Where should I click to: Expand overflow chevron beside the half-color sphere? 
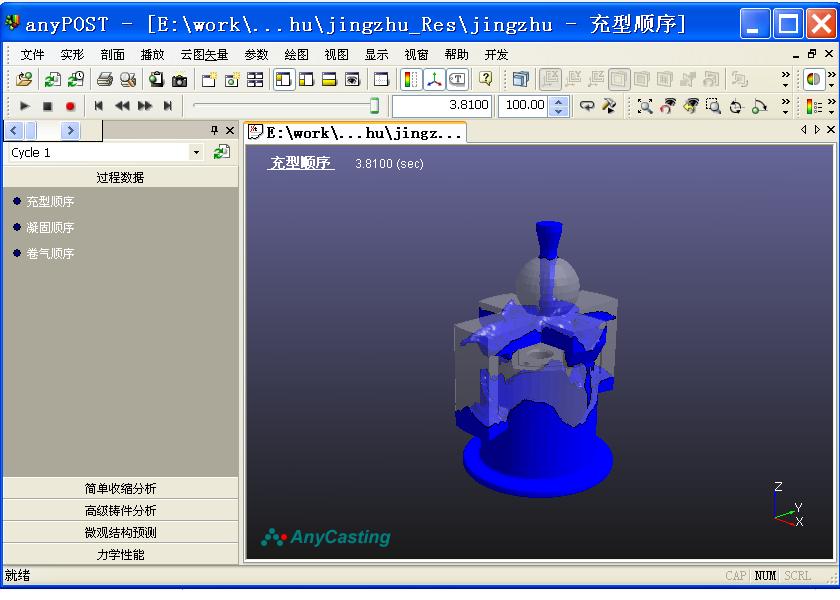[x=831, y=79]
